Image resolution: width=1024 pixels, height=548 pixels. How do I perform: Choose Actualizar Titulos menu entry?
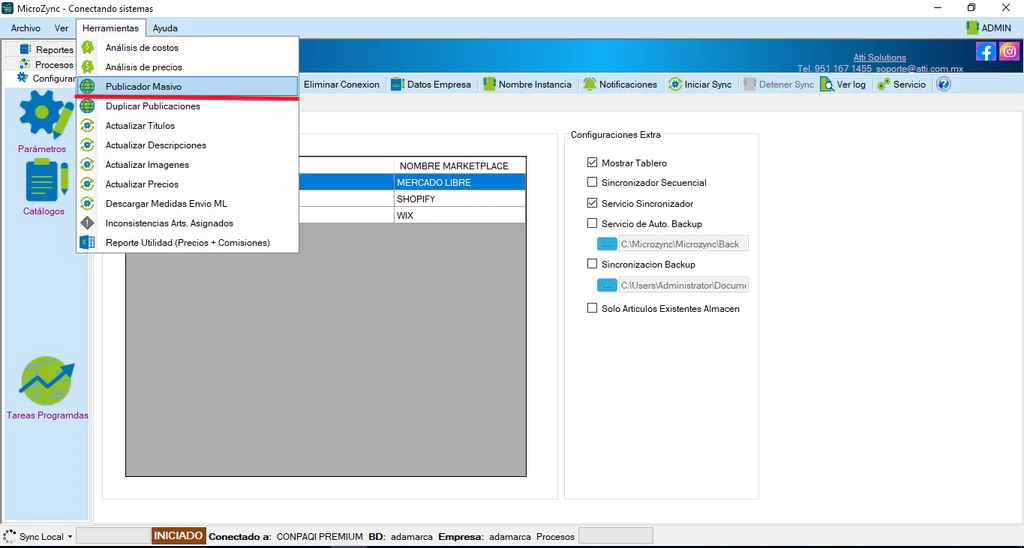point(187,125)
